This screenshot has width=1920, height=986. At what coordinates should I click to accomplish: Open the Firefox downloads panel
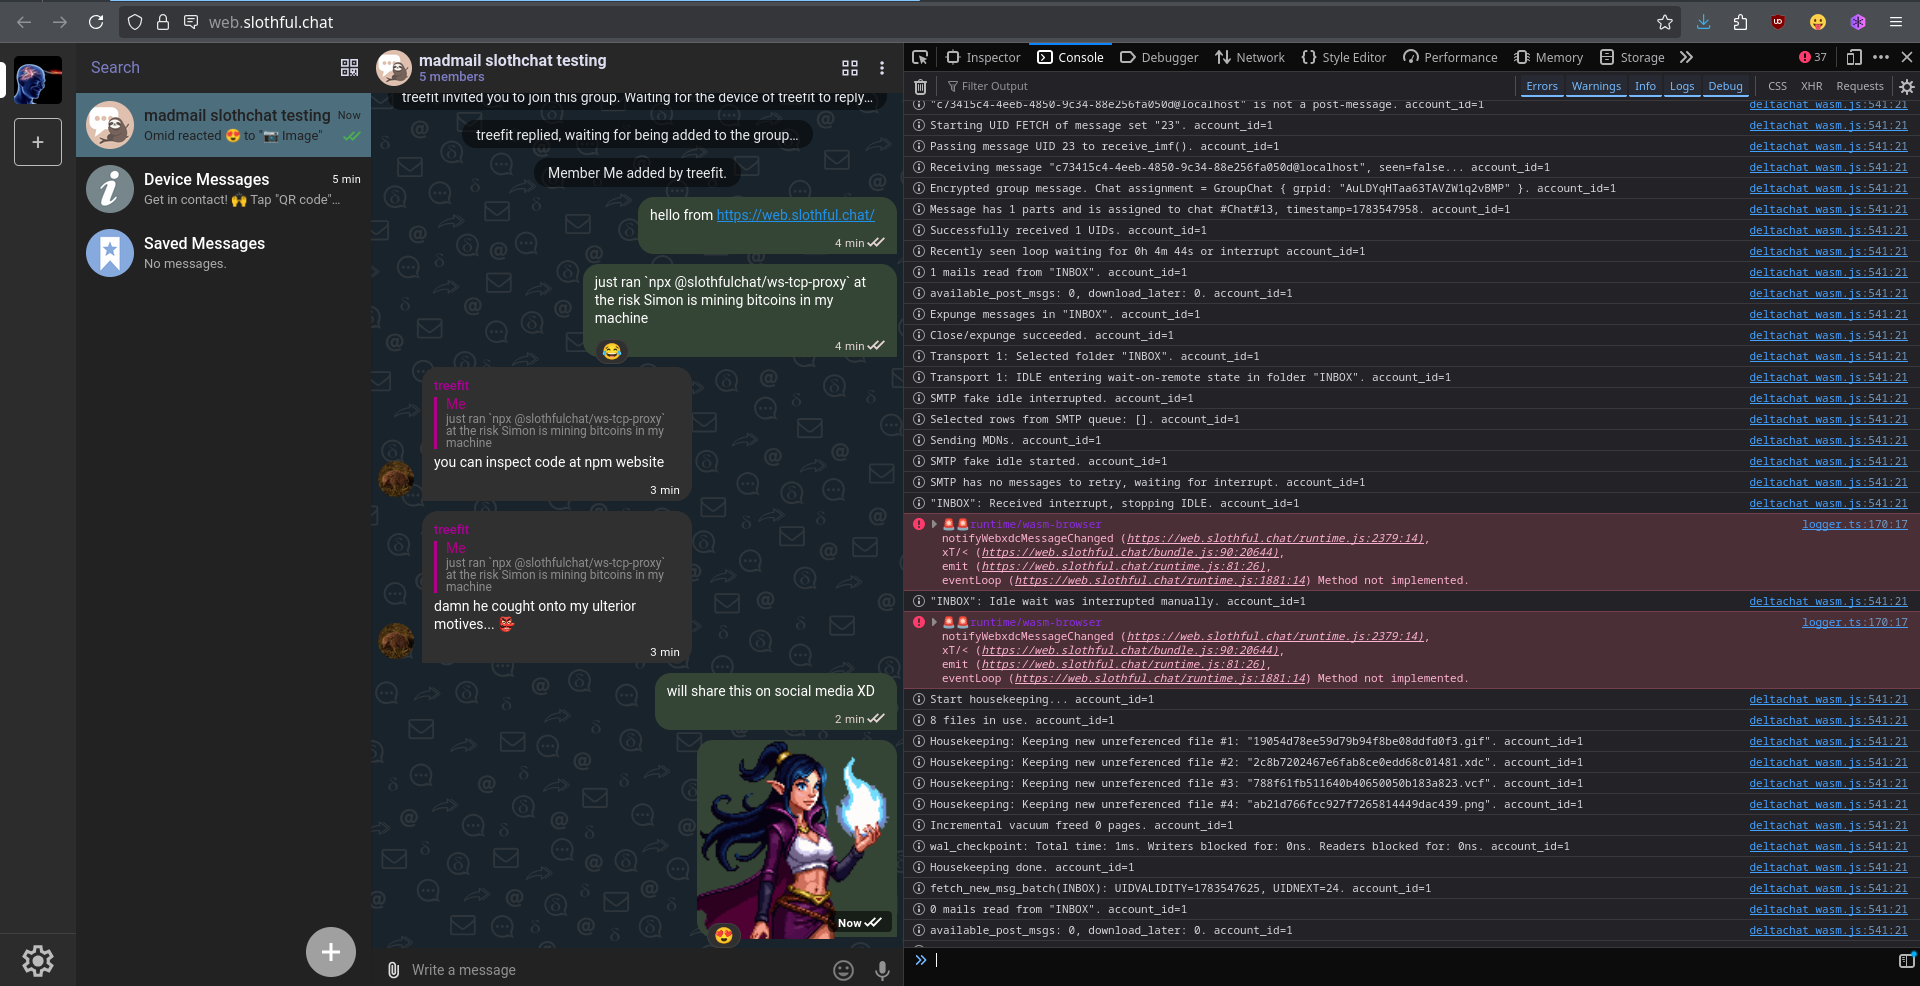1704,22
